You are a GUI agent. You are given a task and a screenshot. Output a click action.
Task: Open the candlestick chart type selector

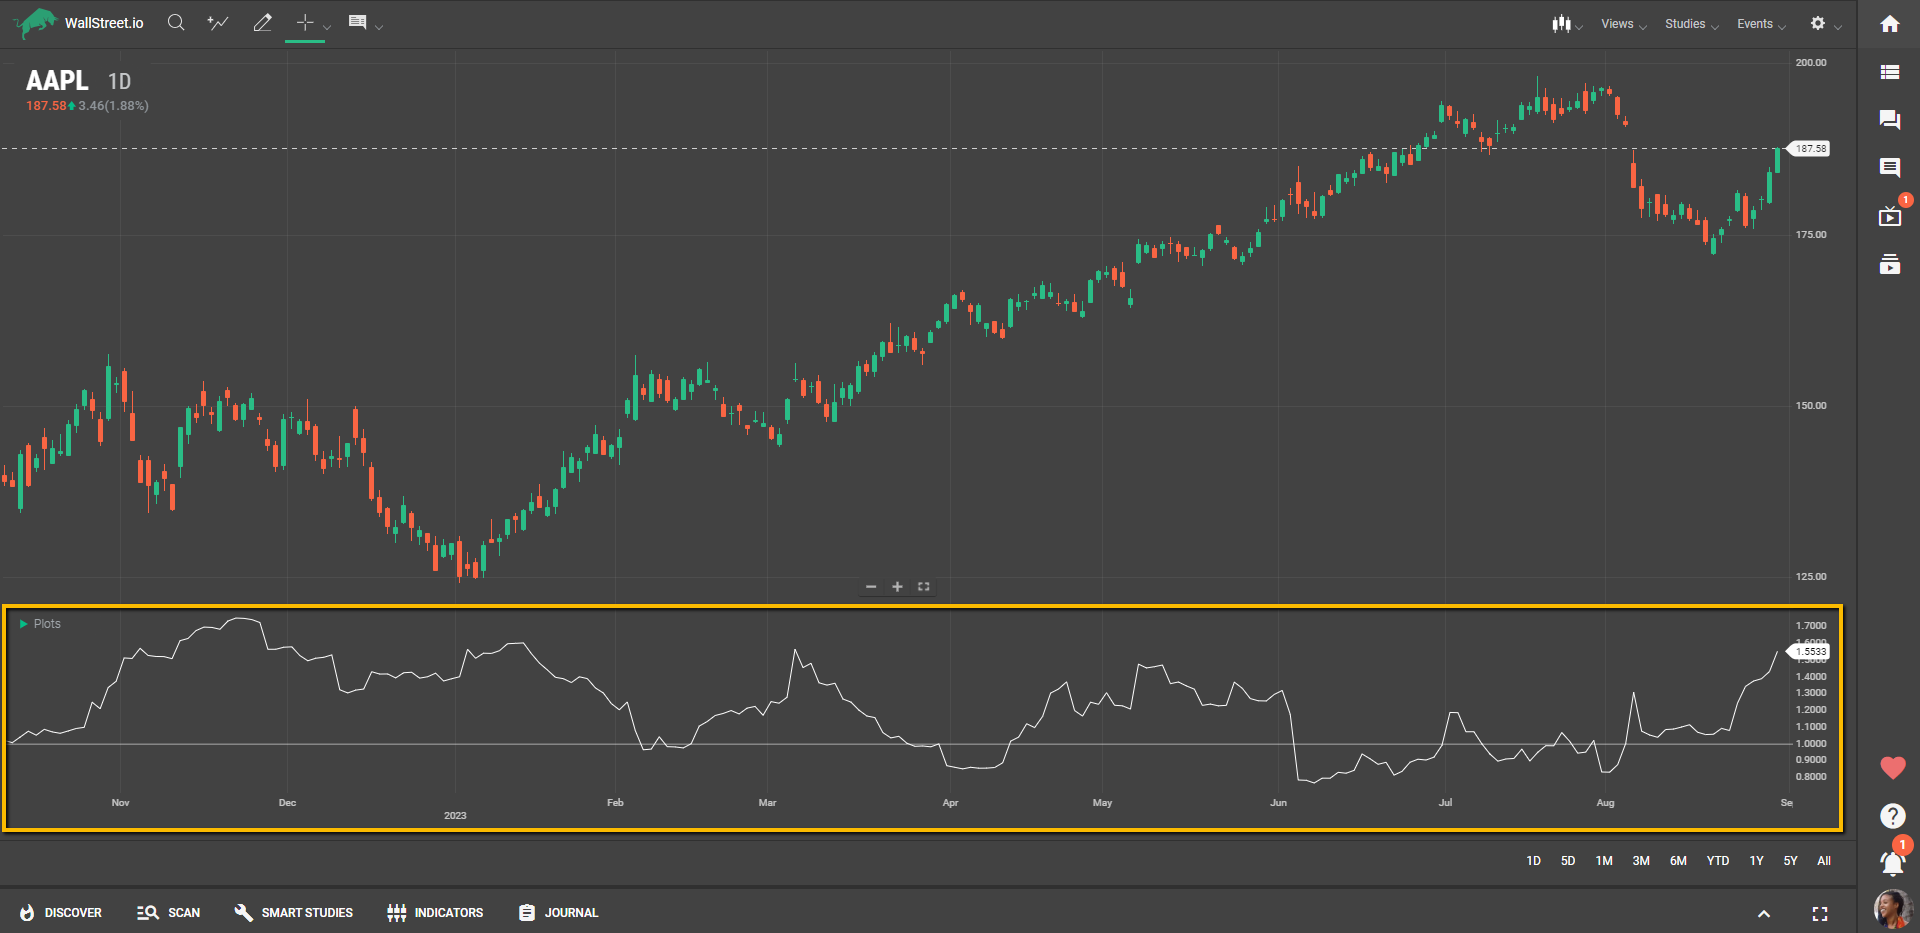[1561, 23]
